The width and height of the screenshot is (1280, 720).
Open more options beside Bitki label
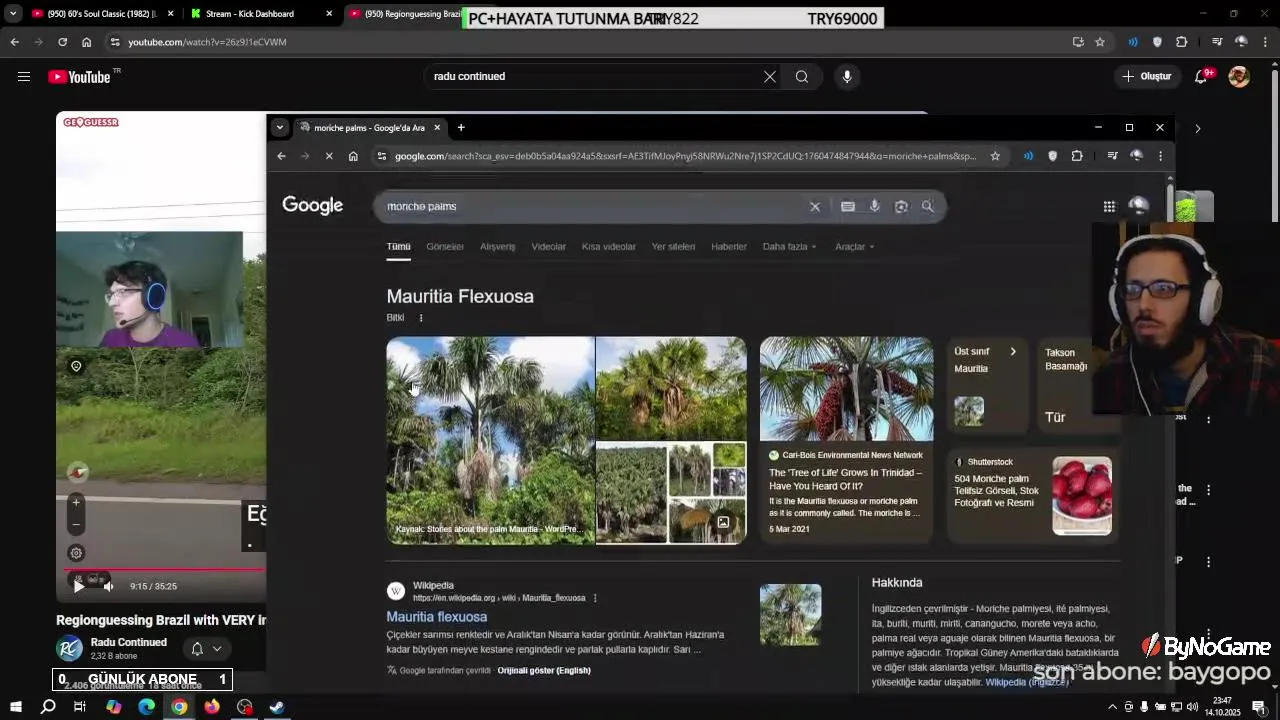point(421,318)
